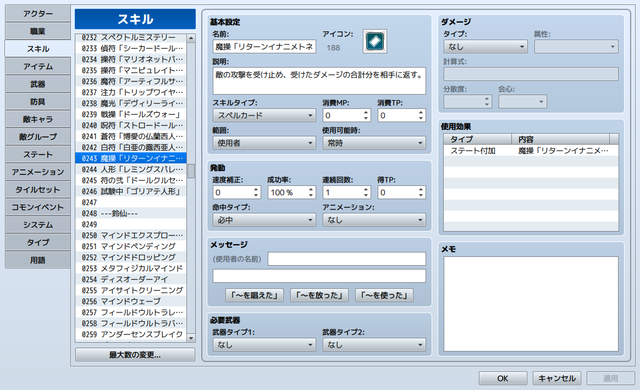Viewport: 640px width, 390px height.
Task: Select empty skill slot 0247
Action: 131,202
